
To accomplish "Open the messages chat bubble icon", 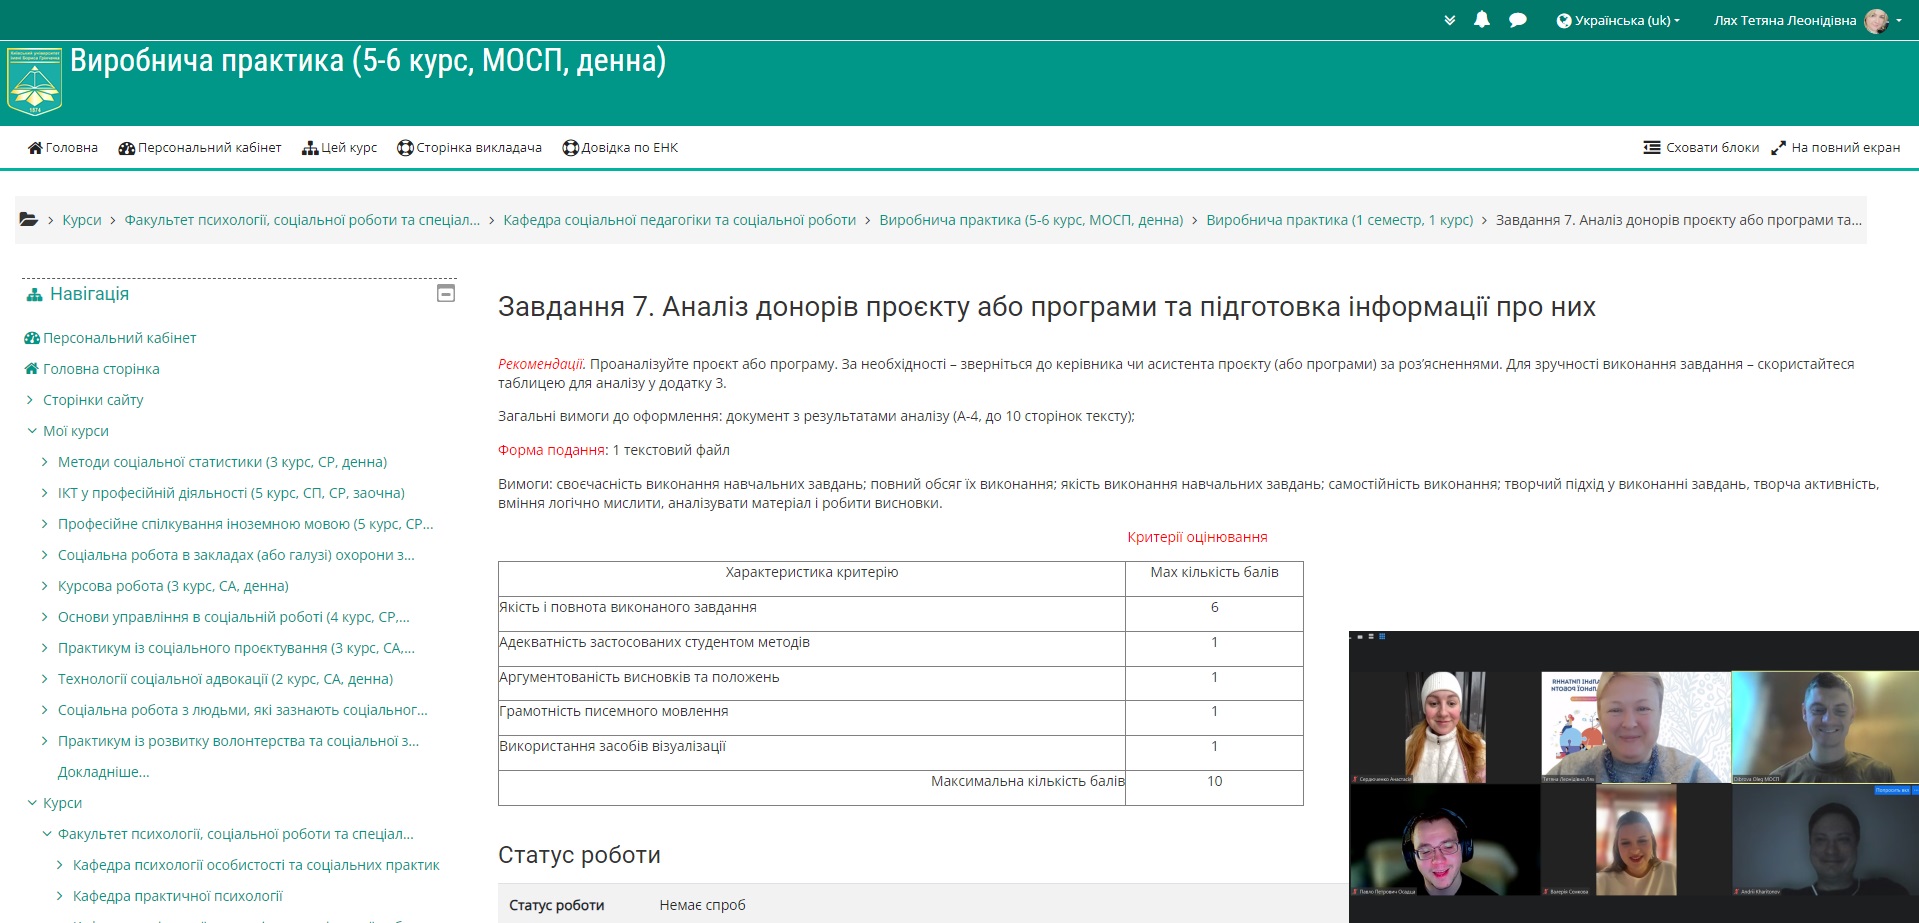I will point(1517,19).
